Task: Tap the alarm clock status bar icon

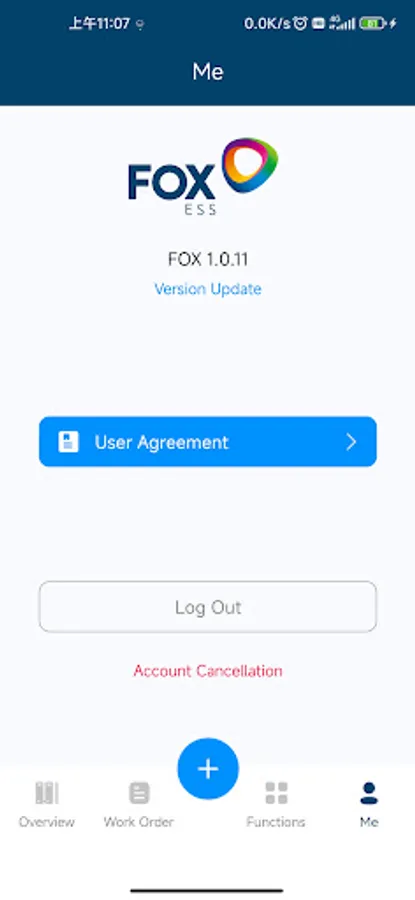Action: point(300,24)
